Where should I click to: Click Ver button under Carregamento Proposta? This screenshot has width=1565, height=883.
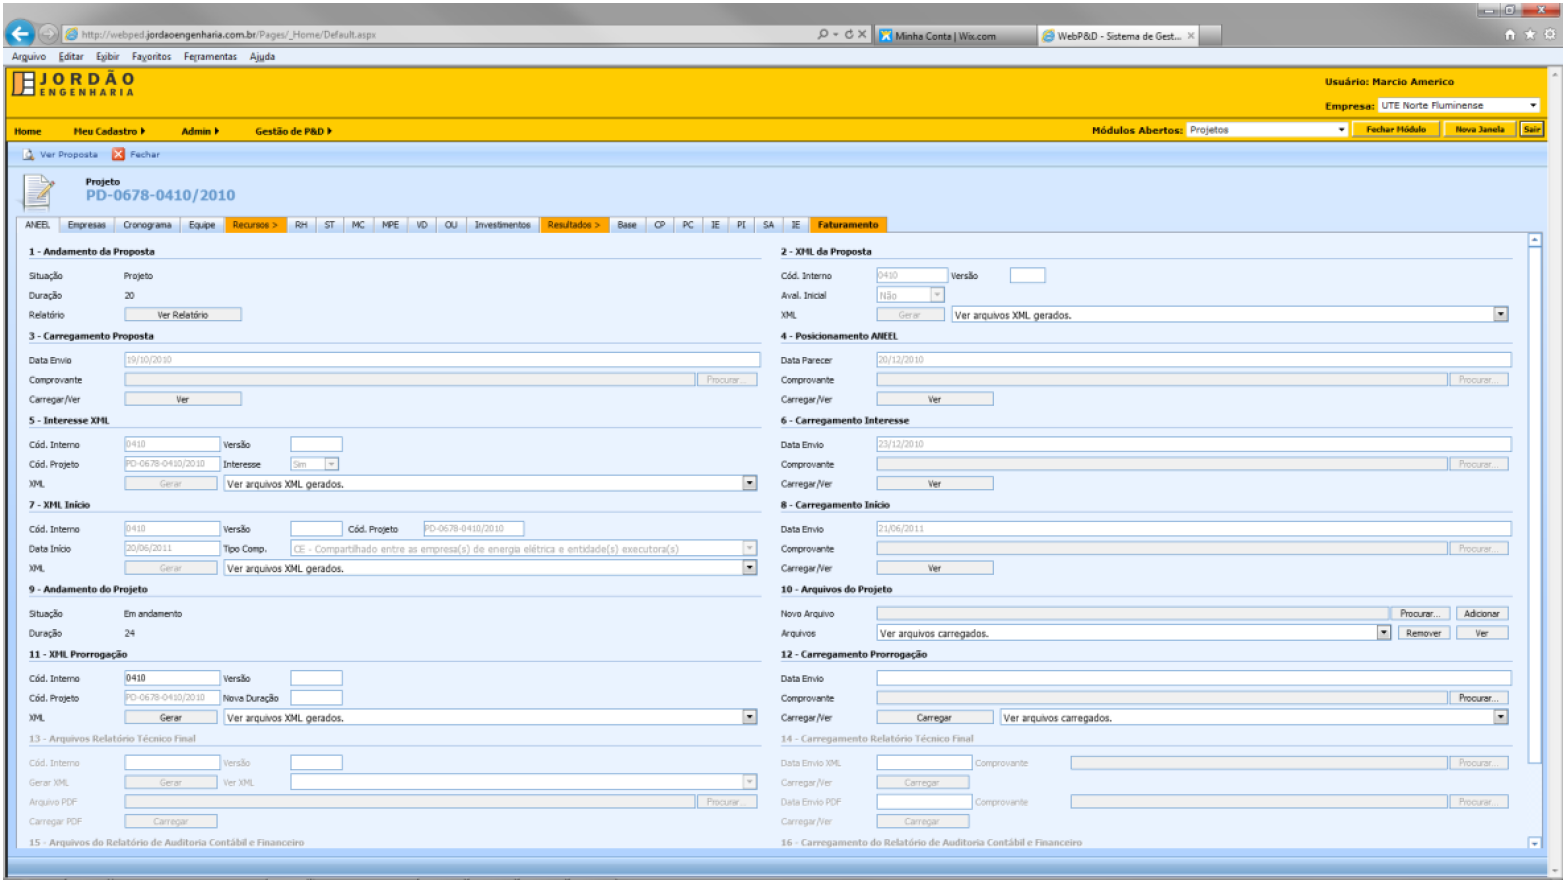(x=182, y=399)
